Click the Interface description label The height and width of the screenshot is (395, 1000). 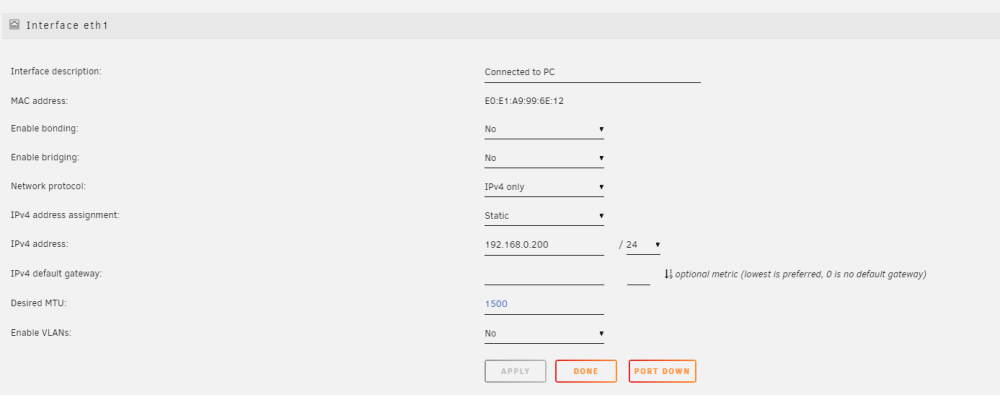click(x=56, y=71)
